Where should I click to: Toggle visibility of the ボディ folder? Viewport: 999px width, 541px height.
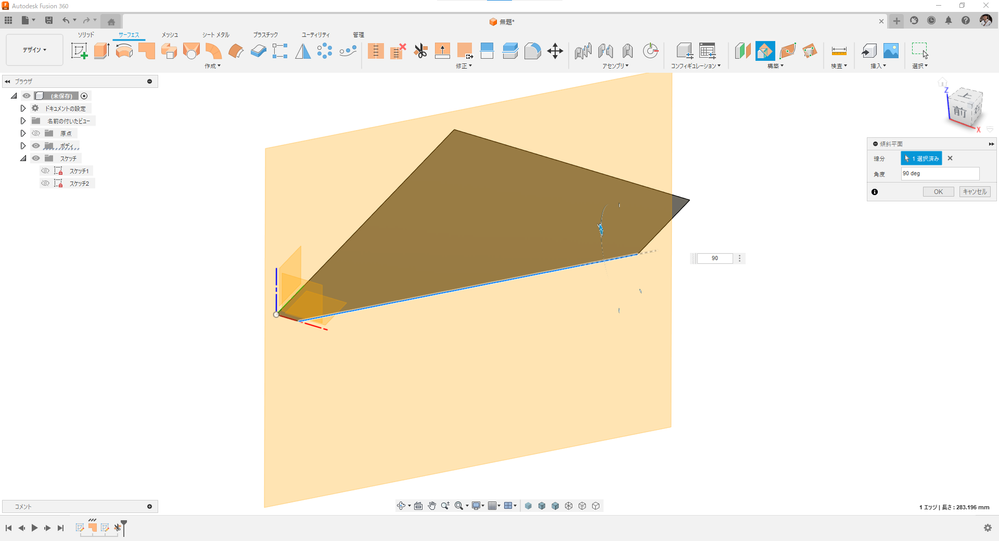[x=36, y=146]
